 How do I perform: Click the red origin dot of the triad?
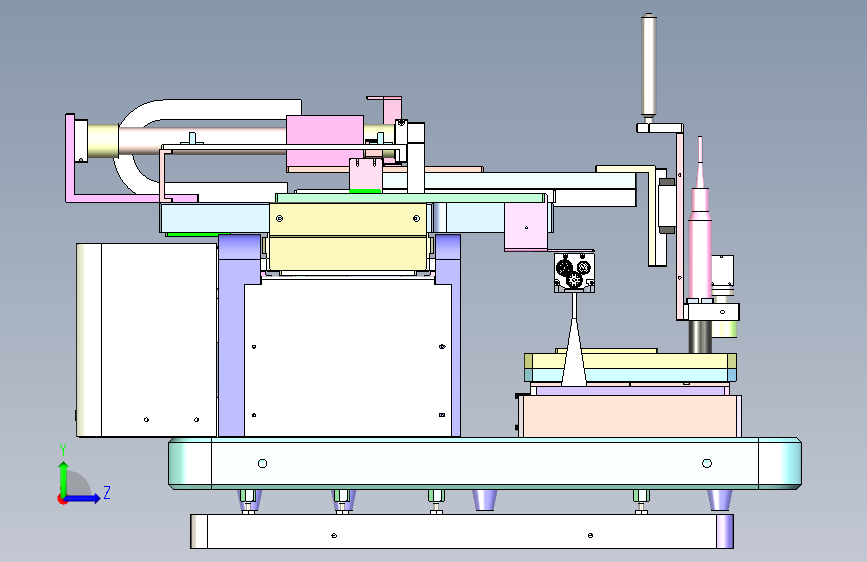coord(61,499)
